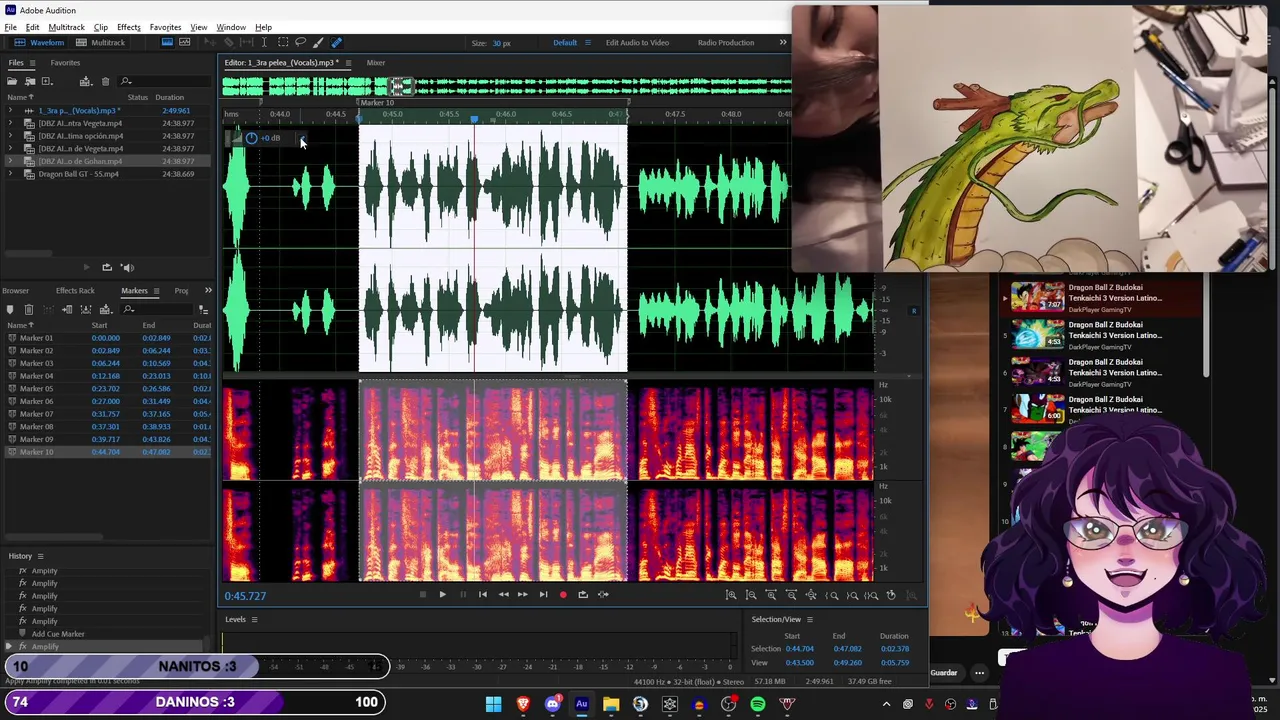Expand [DBZ AI...ntra Vegeta.mp4 file entry
Image resolution: width=1280 pixels, height=720 pixels.
pos(10,123)
